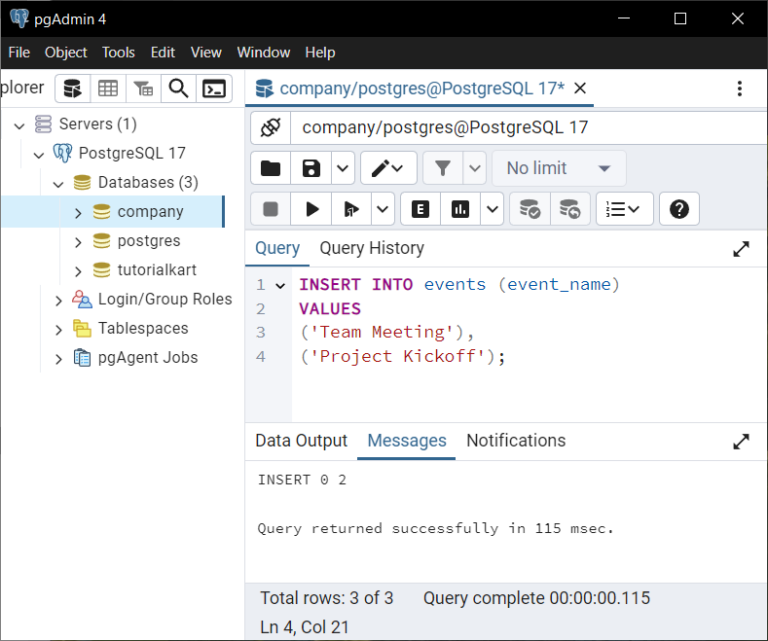Select the tutorialkart database

pos(156,270)
